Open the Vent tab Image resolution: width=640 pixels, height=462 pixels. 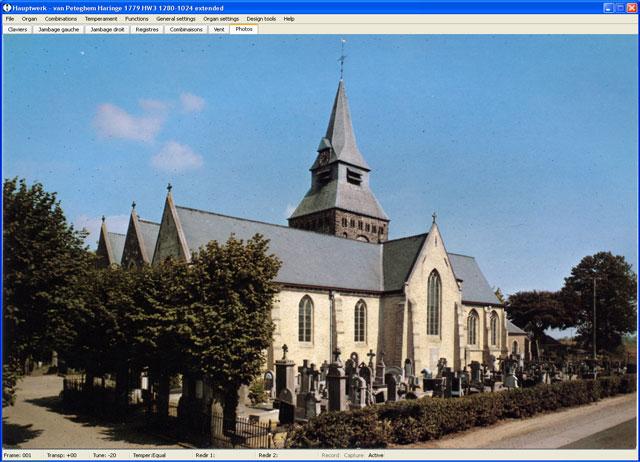pyautogui.click(x=219, y=29)
